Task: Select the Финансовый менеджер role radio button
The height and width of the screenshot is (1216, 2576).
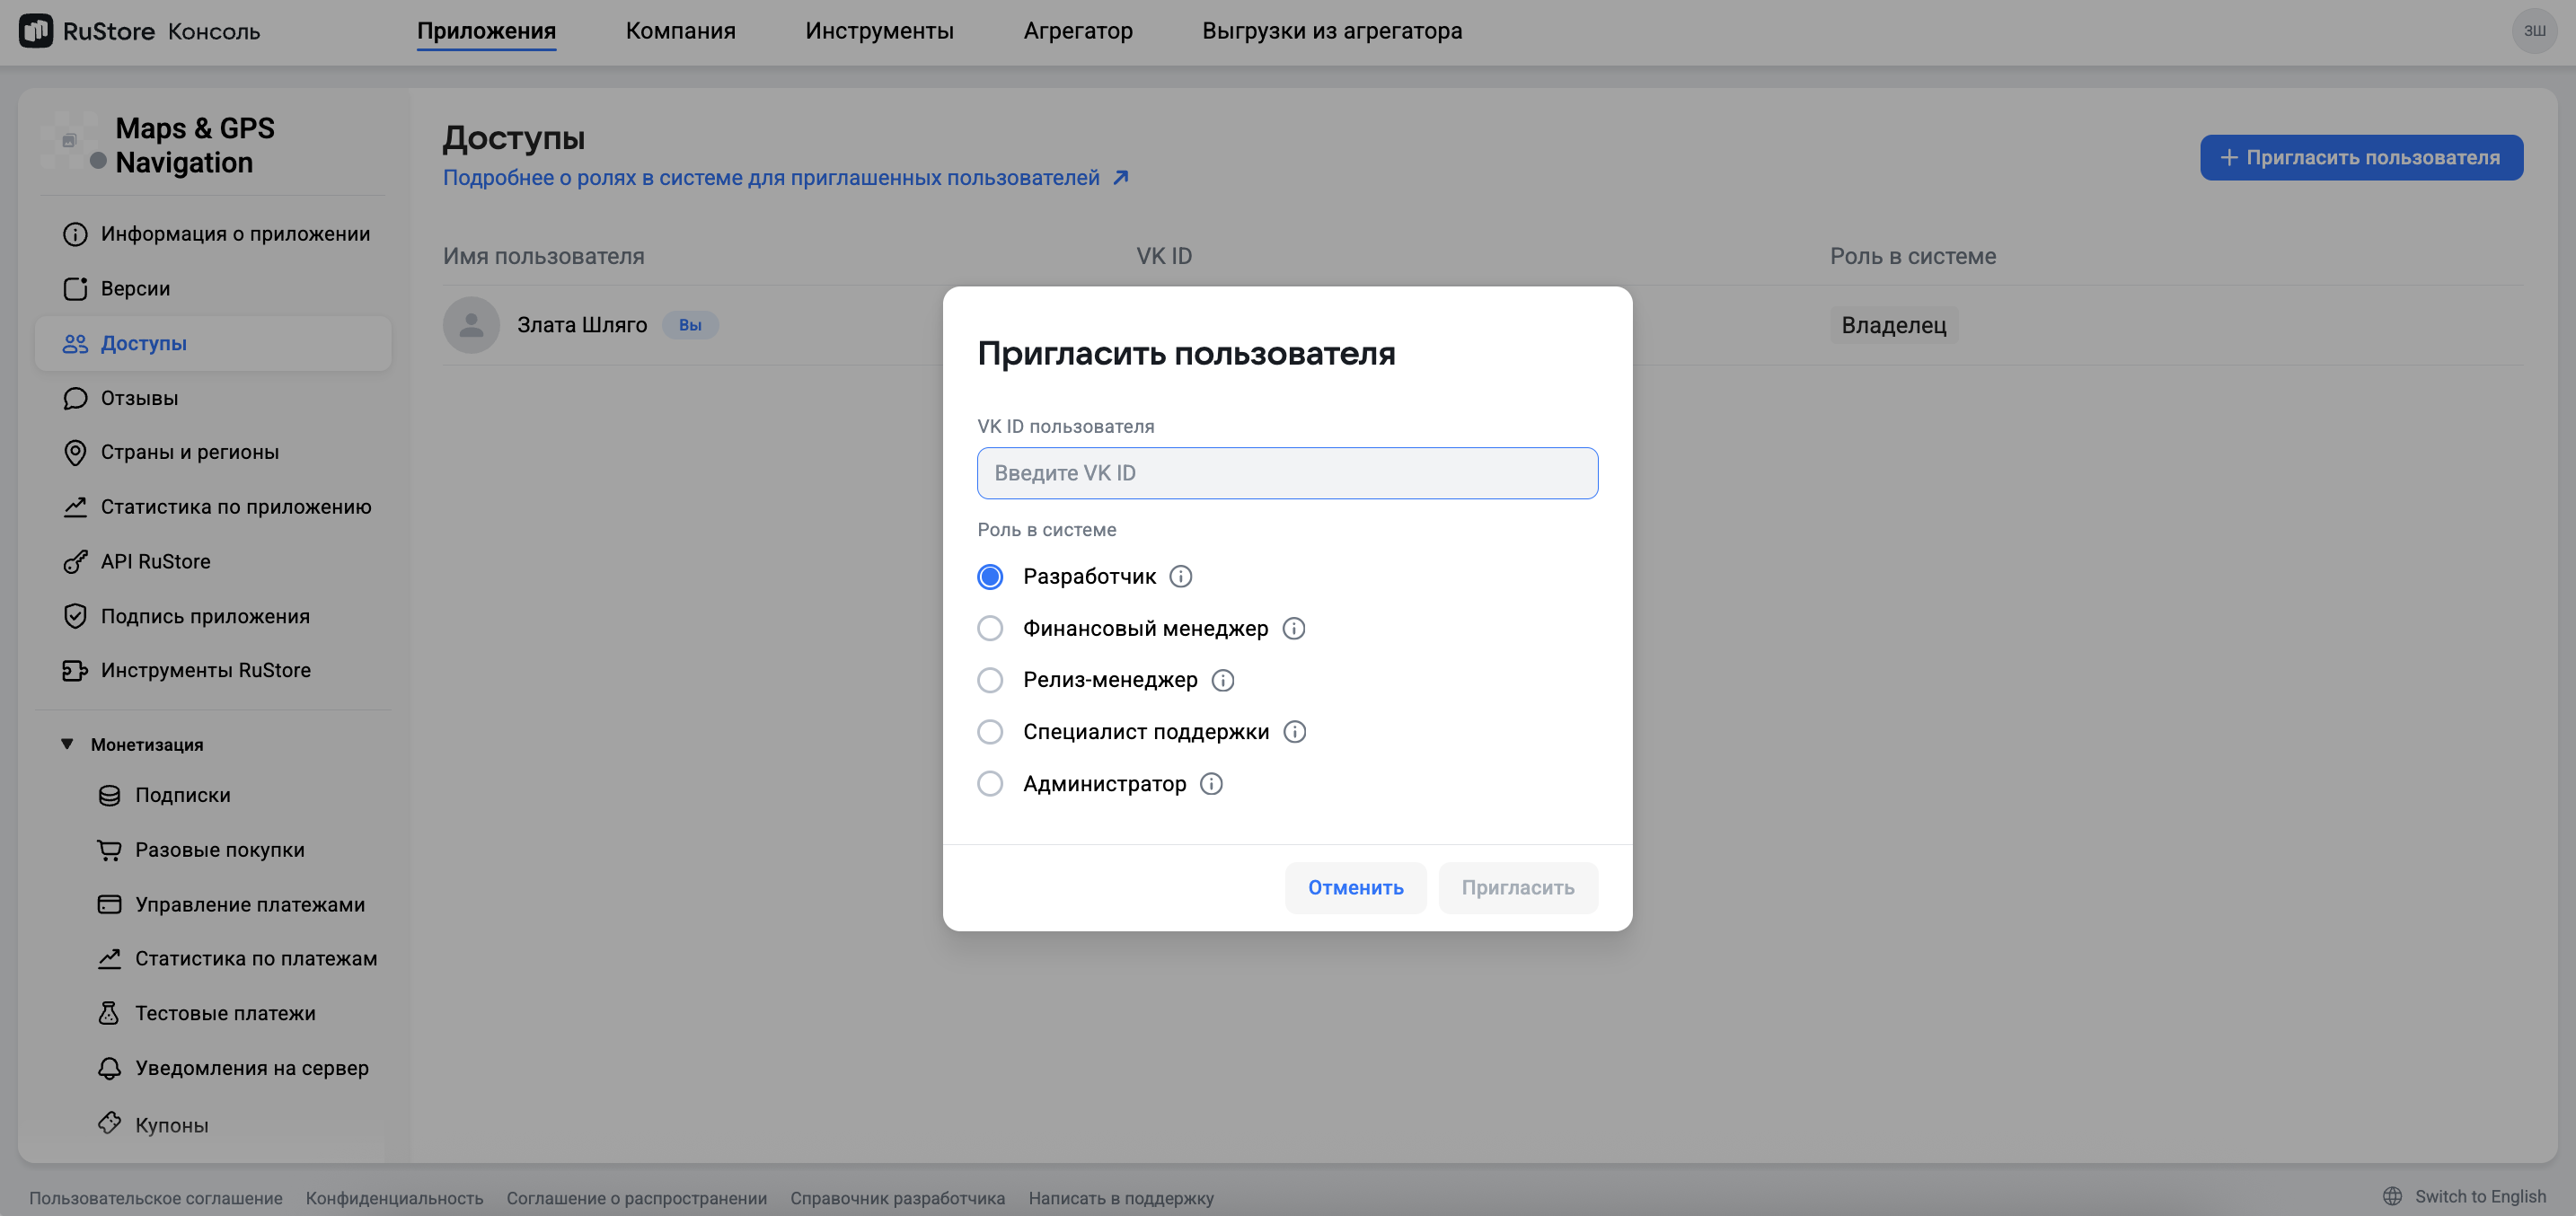Action: point(990,628)
